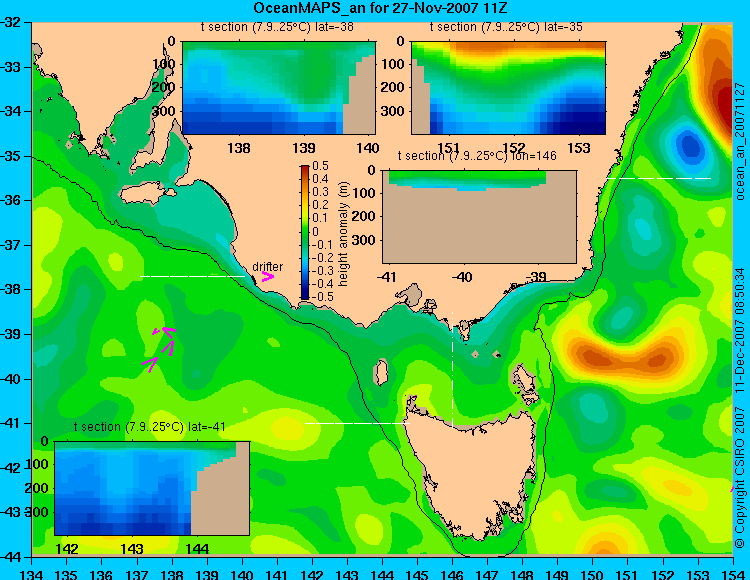Click the height anomaly vertical color bar
This screenshot has width=750, height=580.
coord(305,232)
